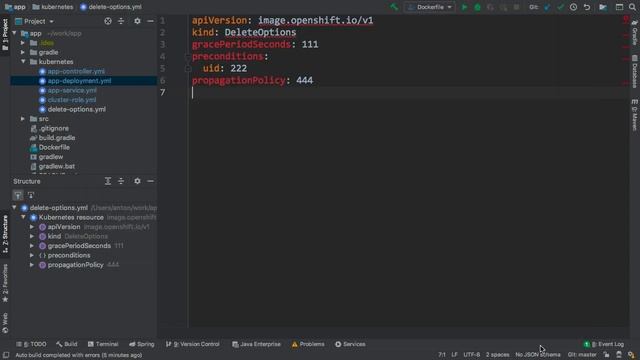Click Git: master branch widget

[582, 355]
